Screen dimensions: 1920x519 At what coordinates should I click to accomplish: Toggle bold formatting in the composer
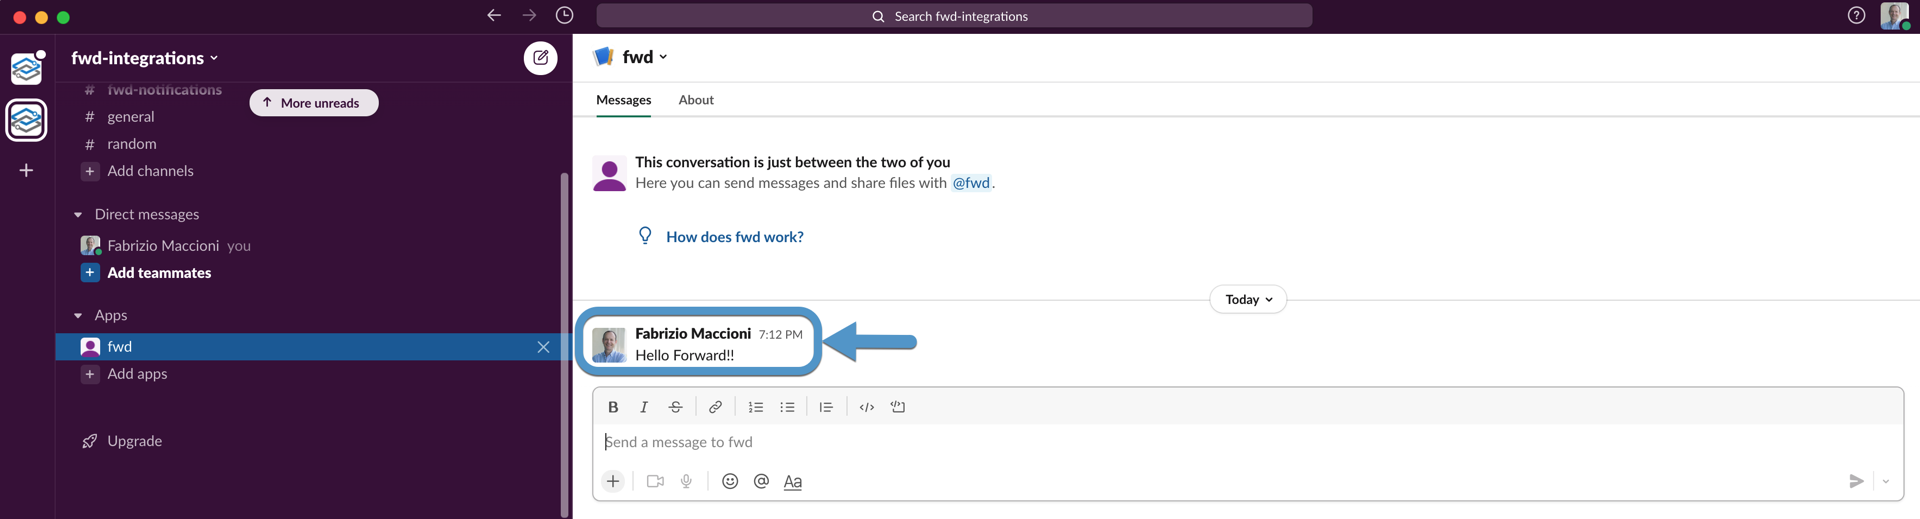tap(613, 407)
